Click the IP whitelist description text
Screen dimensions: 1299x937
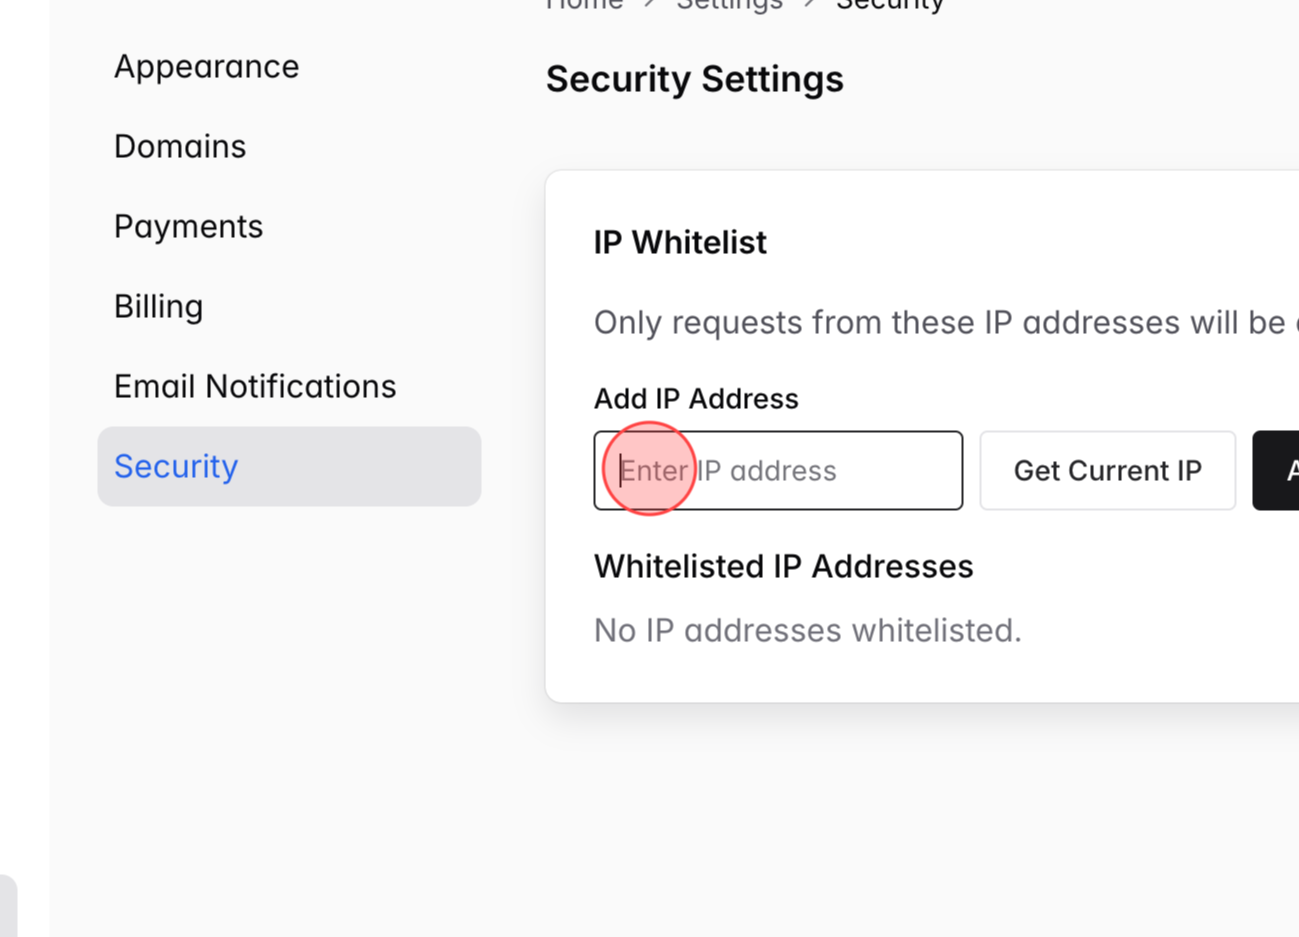[x=900, y=322]
